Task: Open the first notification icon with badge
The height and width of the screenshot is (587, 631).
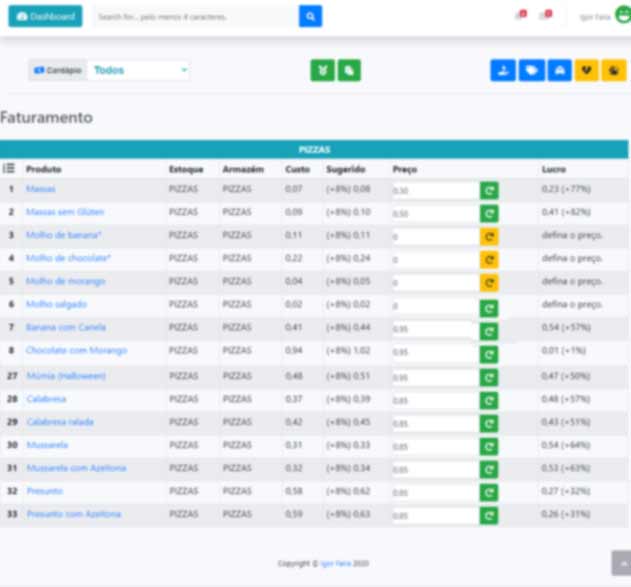Action: coord(520,16)
